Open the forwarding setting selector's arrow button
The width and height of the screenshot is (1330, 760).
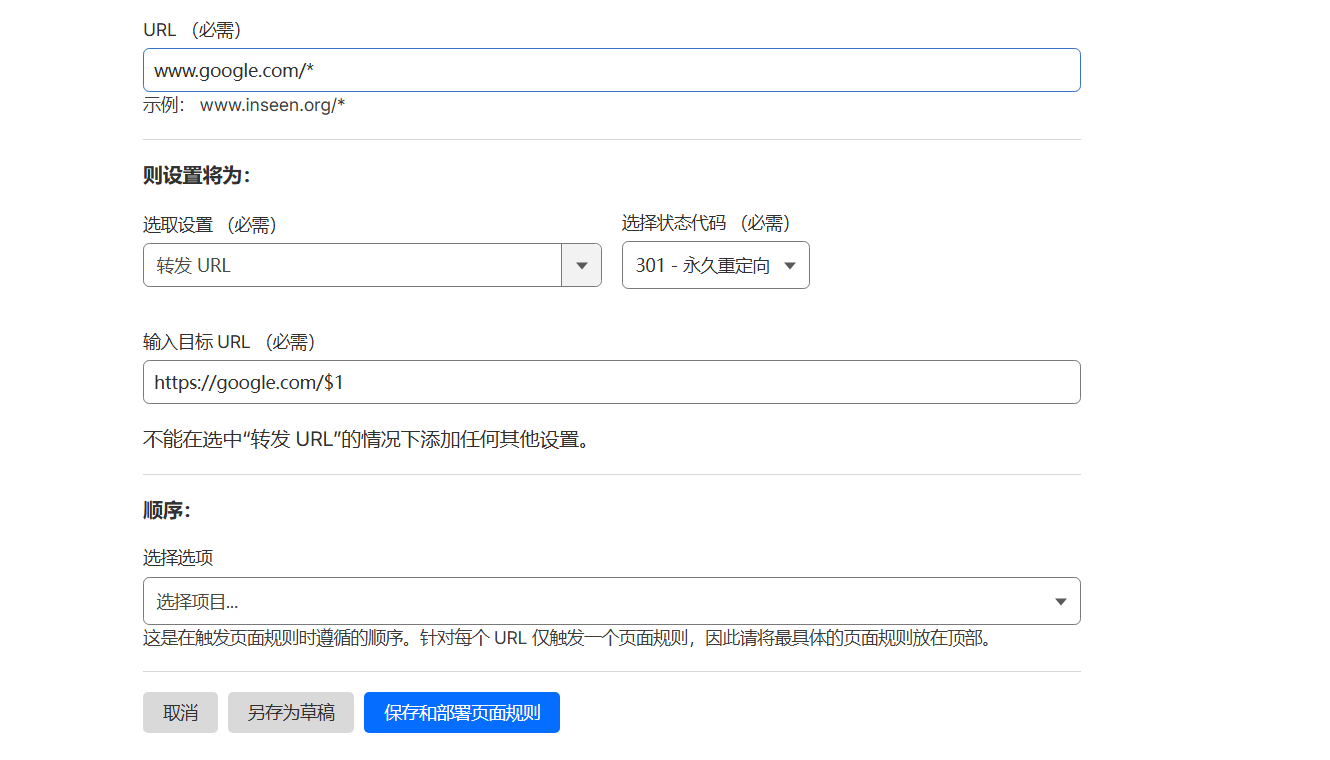(581, 265)
